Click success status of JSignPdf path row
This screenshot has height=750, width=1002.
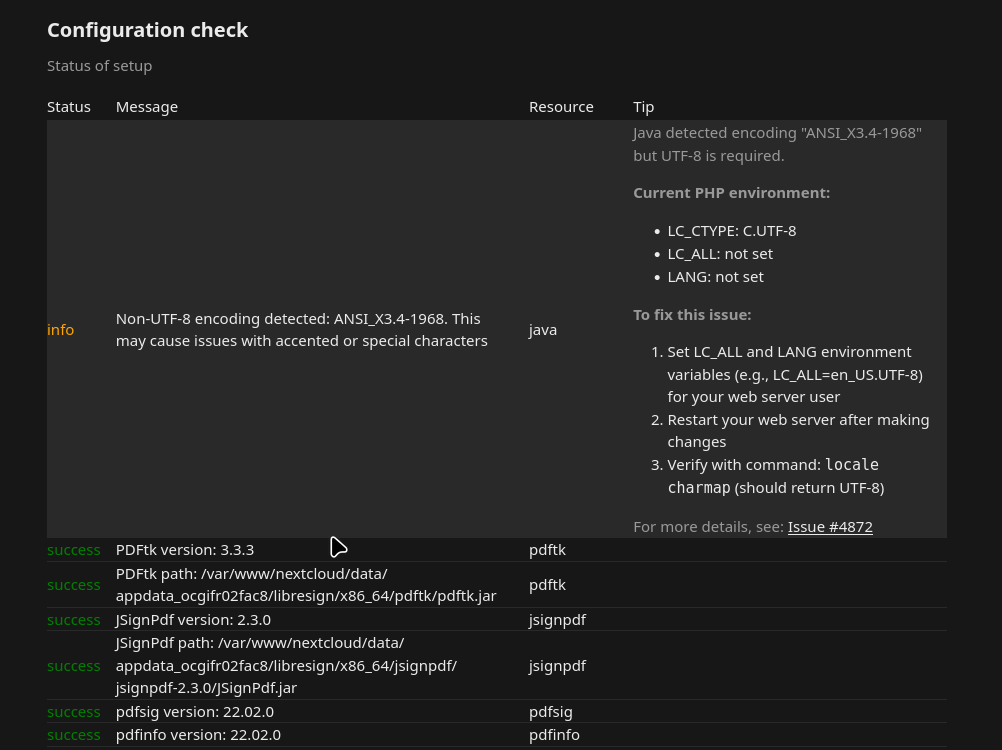pos(73,666)
